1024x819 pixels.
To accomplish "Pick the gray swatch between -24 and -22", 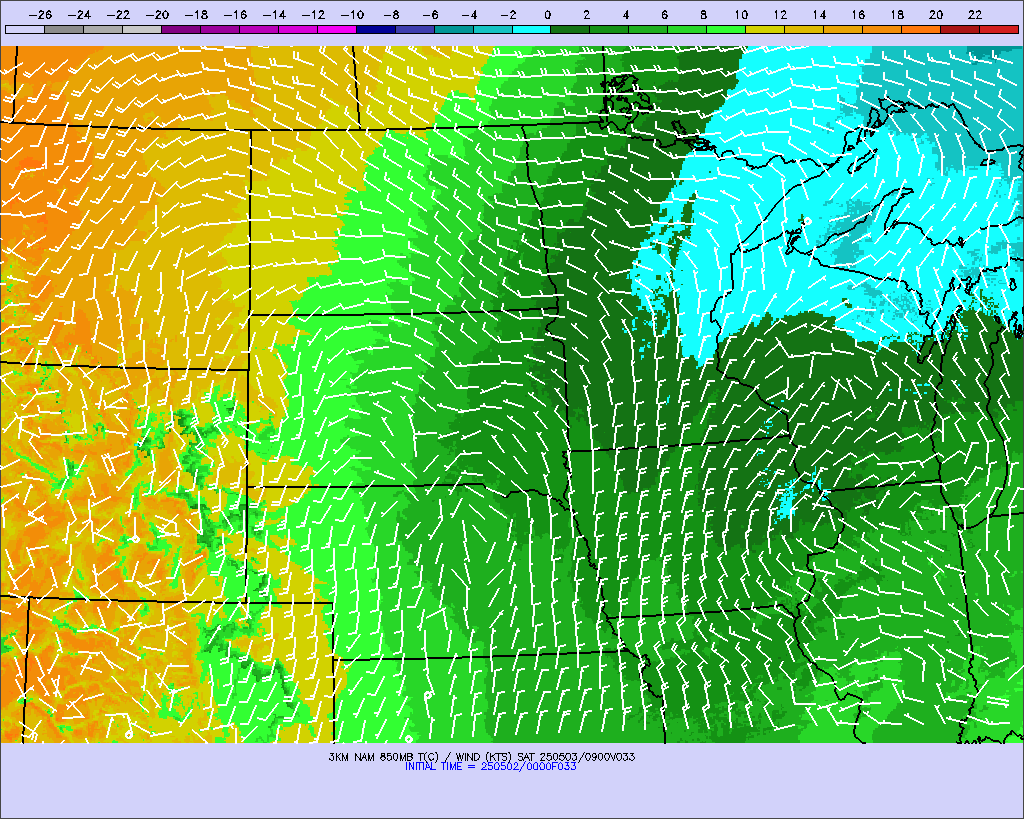I will pos(103,29).
